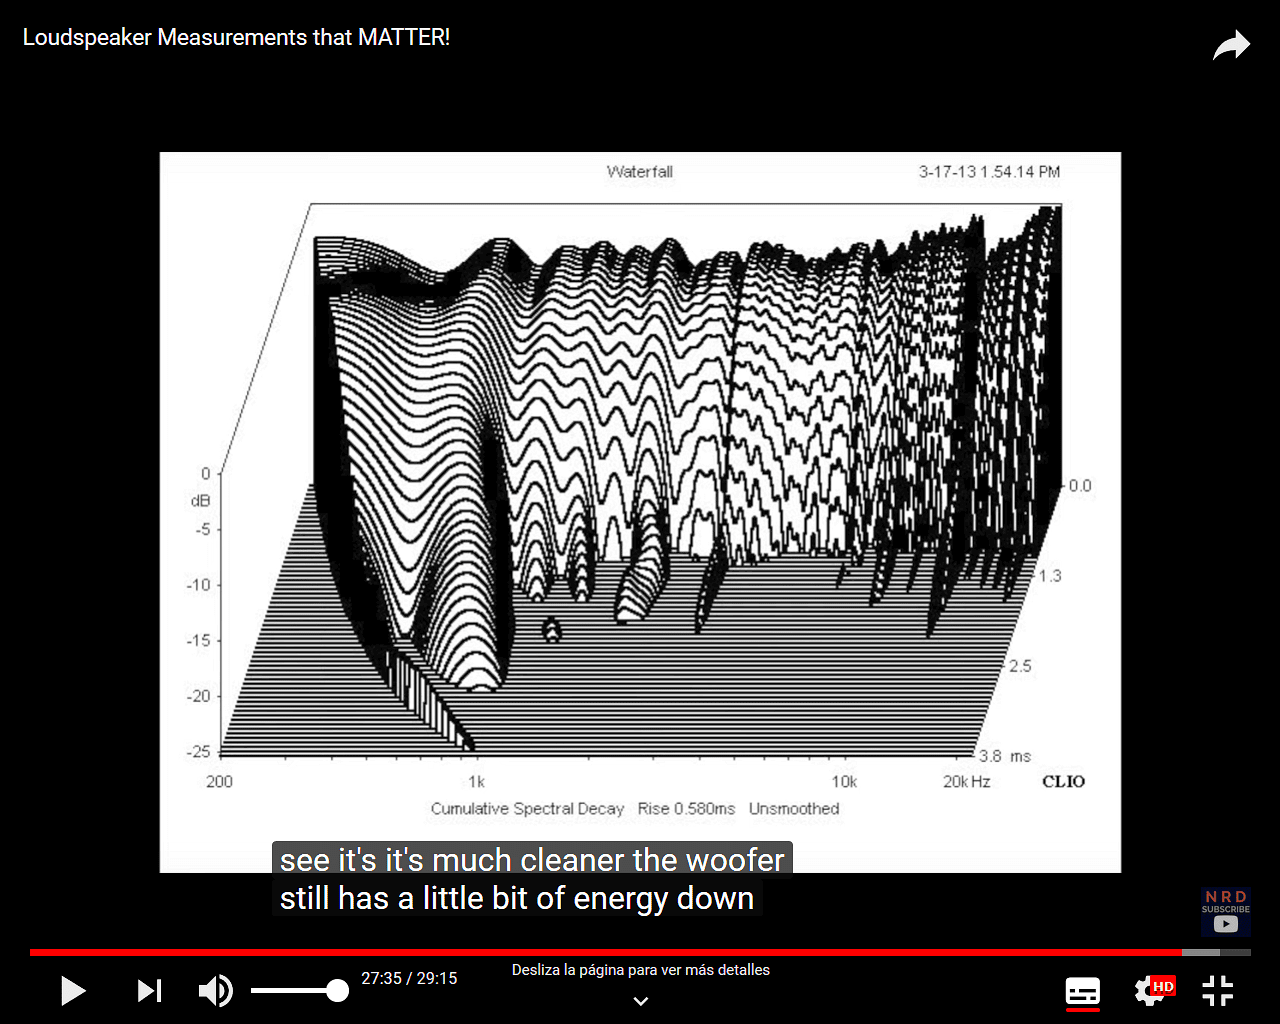Screen dimensions: 1280x1024
Task: Click the '3.8 ms' time-axis label
Action: (x=1005, y=756)
